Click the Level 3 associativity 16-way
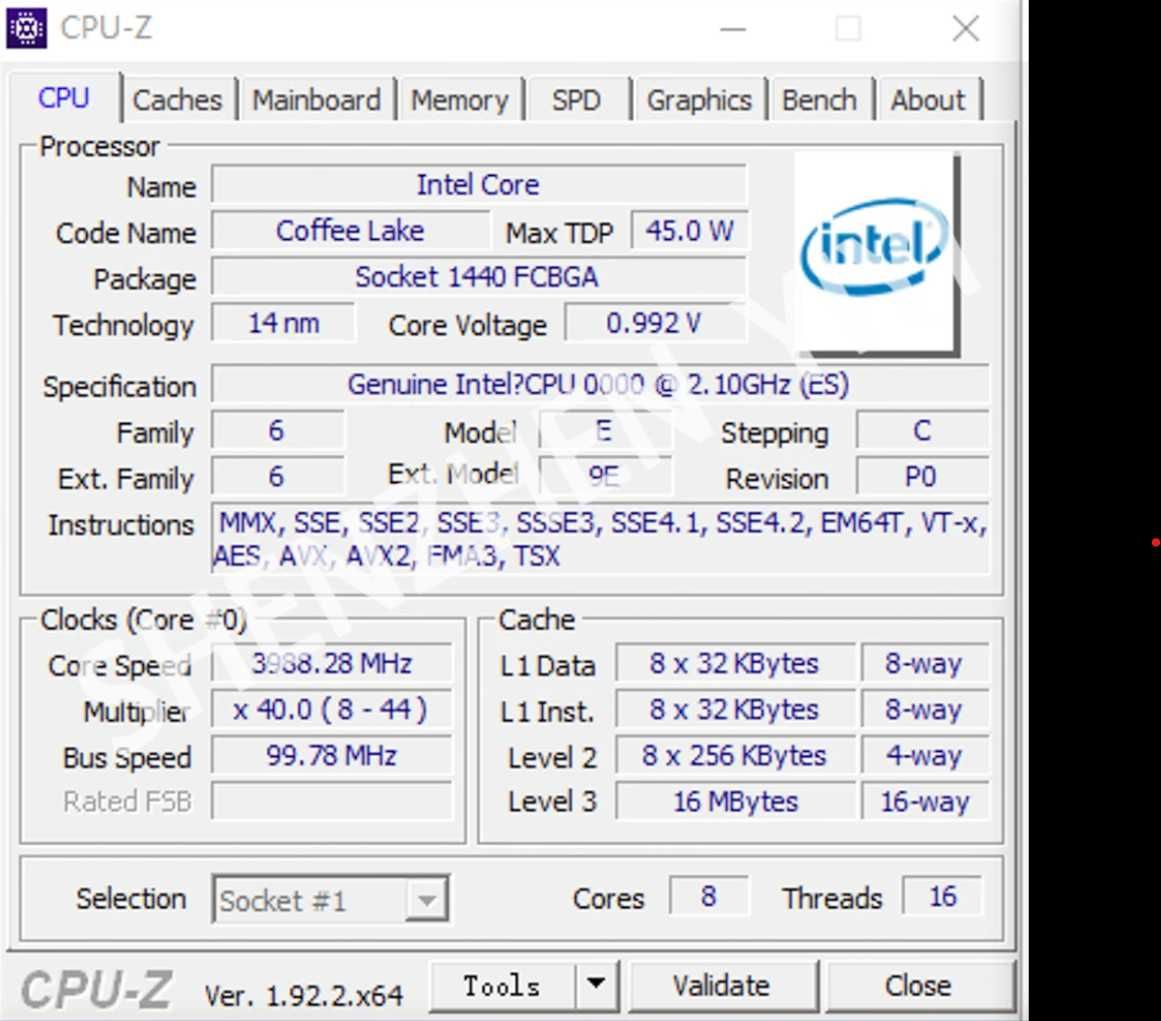1161x1021 pixels. 925,801
